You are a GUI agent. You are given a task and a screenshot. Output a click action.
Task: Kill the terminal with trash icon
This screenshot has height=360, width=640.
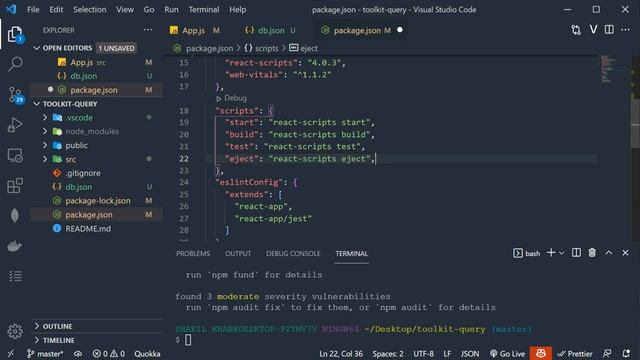tap(592, 253)
